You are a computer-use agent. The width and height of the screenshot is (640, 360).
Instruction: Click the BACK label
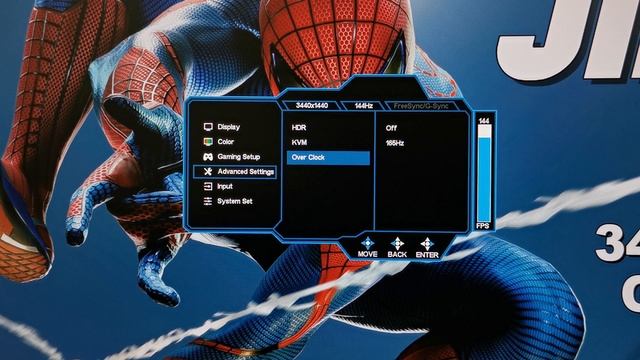tap(397, 254)
